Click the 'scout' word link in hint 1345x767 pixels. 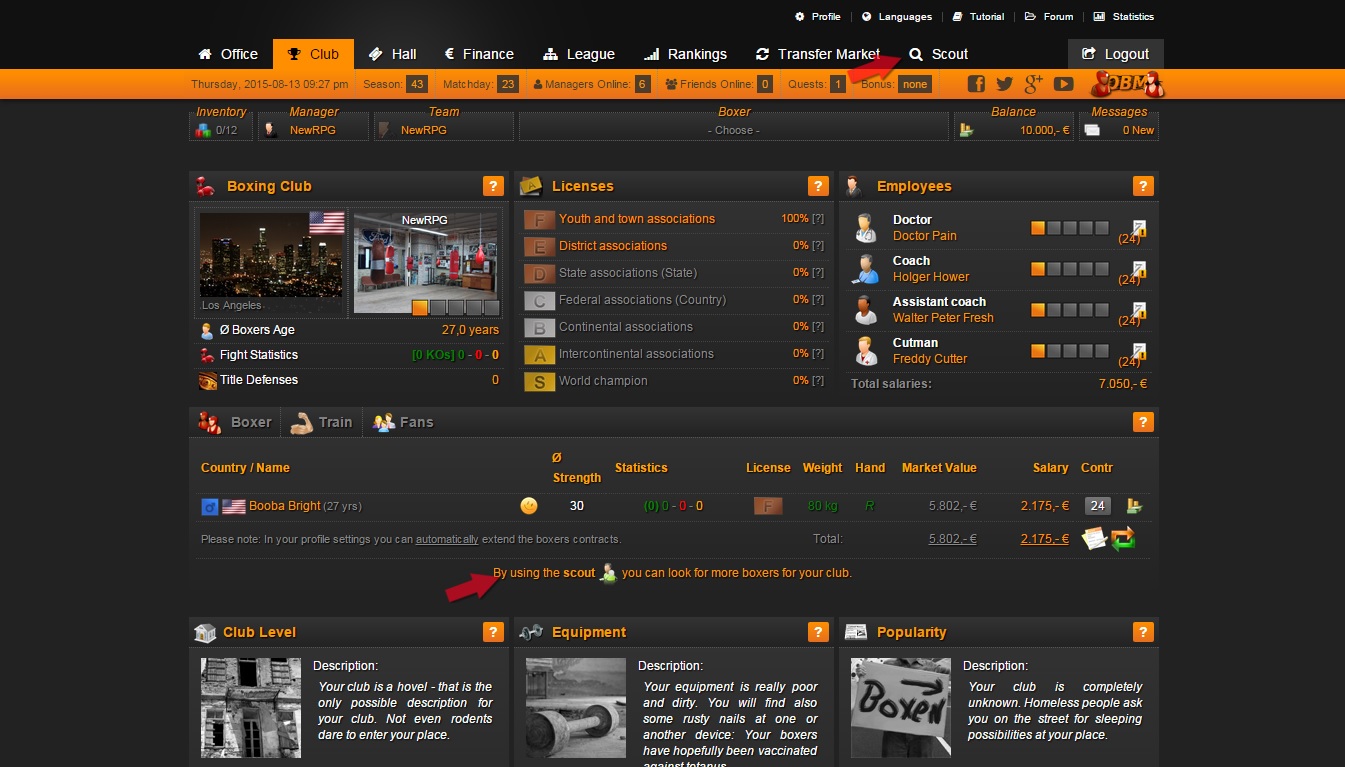click(x=579, y=573)
